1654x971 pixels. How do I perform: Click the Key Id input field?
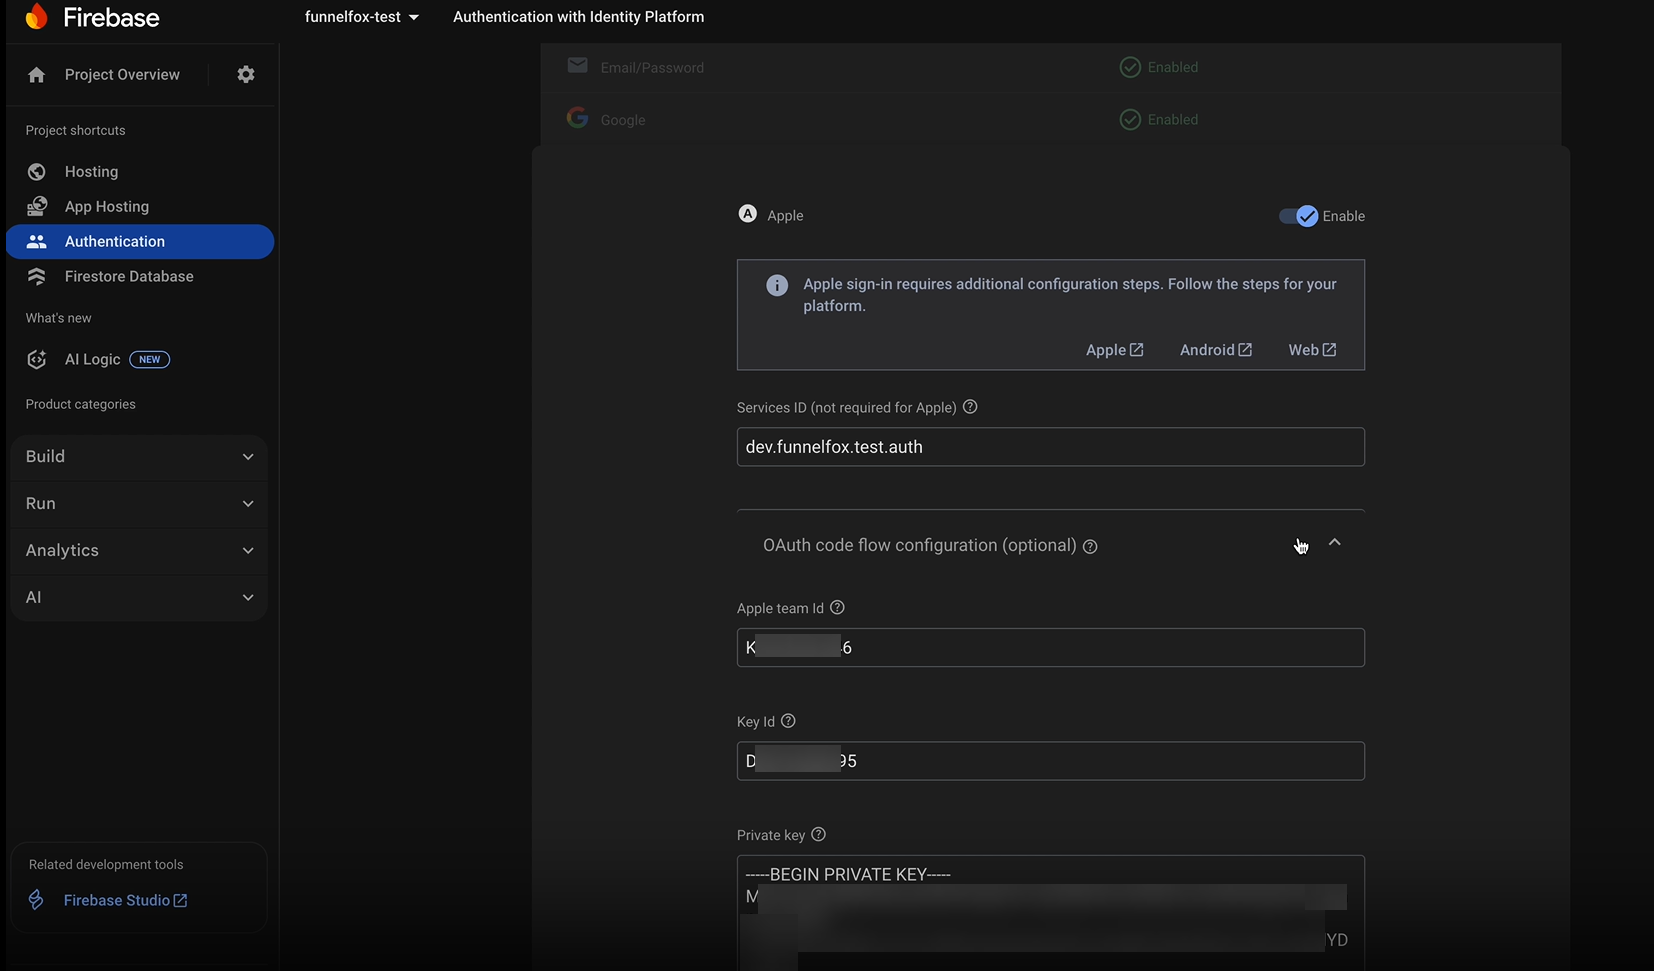point(1050,761)
